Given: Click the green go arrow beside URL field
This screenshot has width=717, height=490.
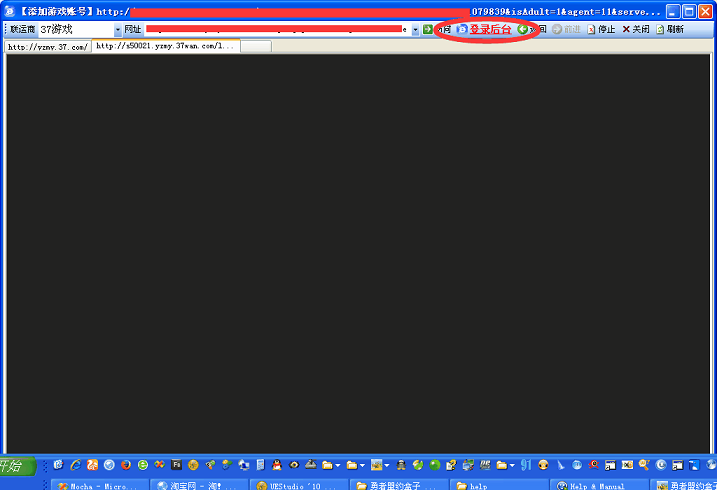Looking at the screenshot, I should pos(428,29).
